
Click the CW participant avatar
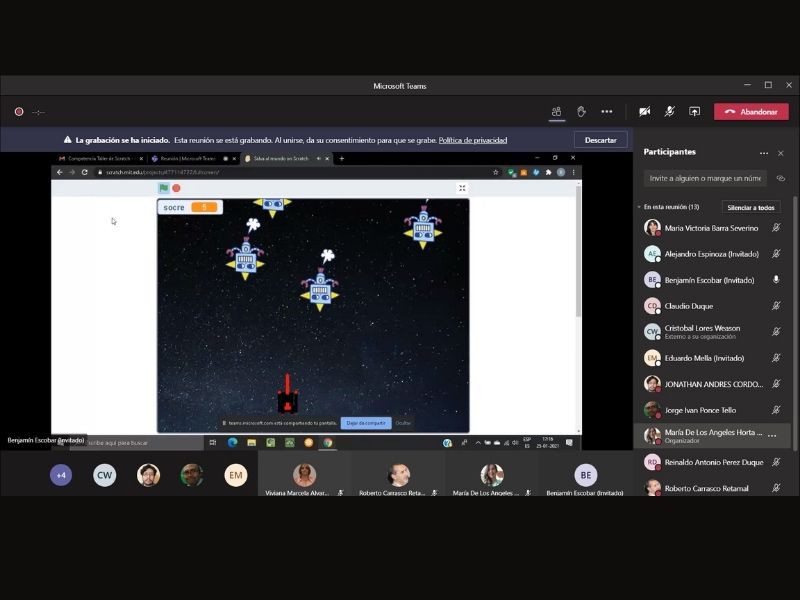(105, 475)
